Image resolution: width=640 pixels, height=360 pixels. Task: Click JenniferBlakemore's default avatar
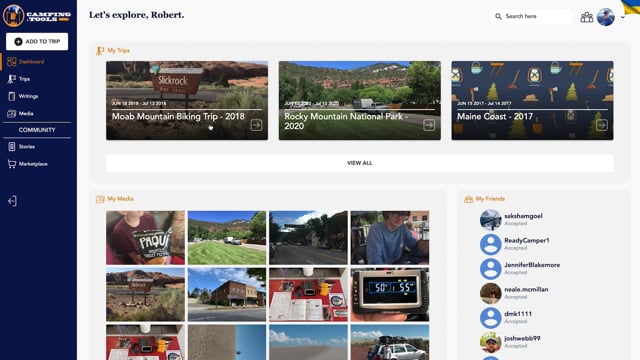coord(490,269)
